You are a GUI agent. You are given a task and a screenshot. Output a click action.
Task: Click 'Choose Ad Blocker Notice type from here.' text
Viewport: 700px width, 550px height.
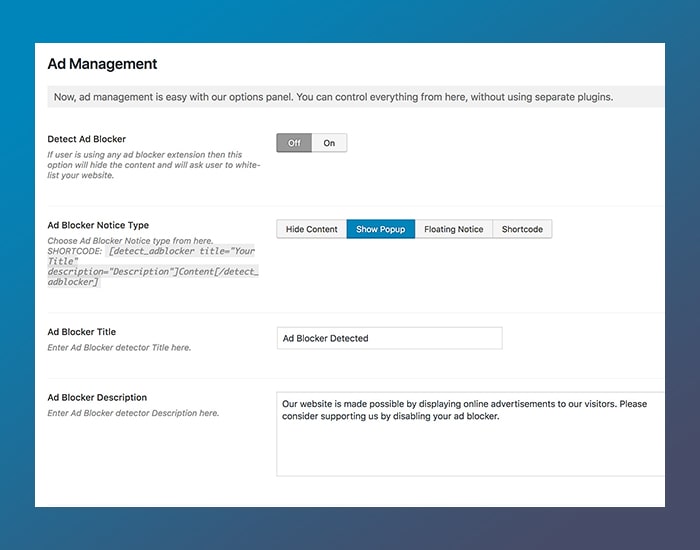(130, 241)
